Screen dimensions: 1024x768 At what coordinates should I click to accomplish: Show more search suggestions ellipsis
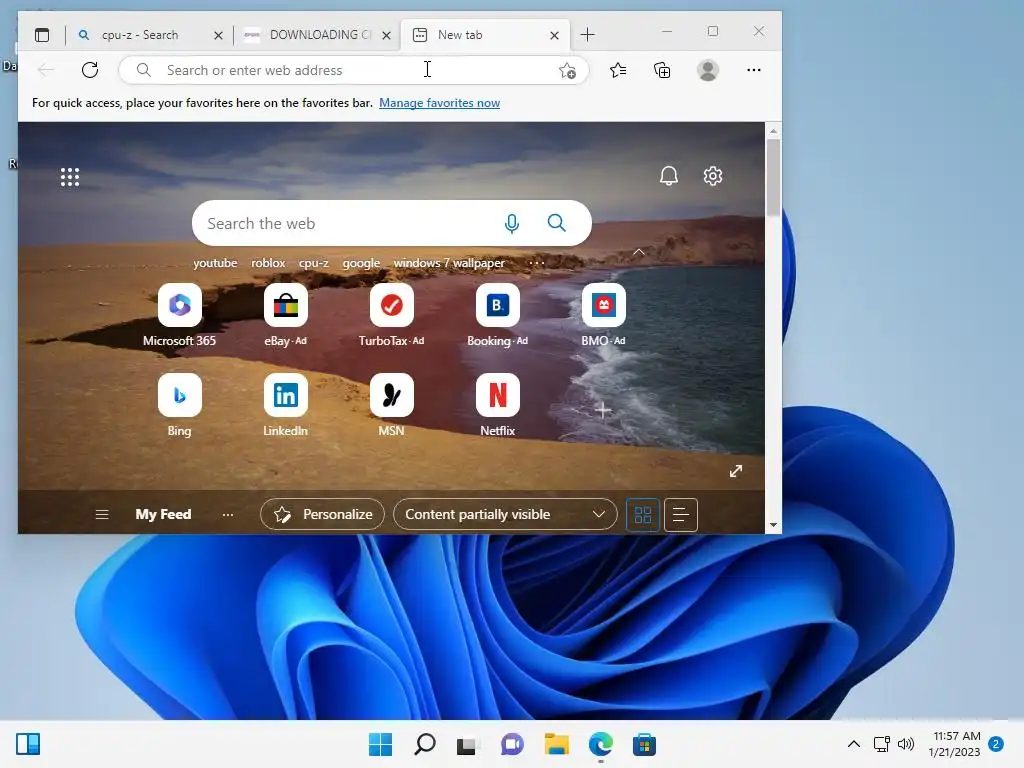(x=537, y=263)
